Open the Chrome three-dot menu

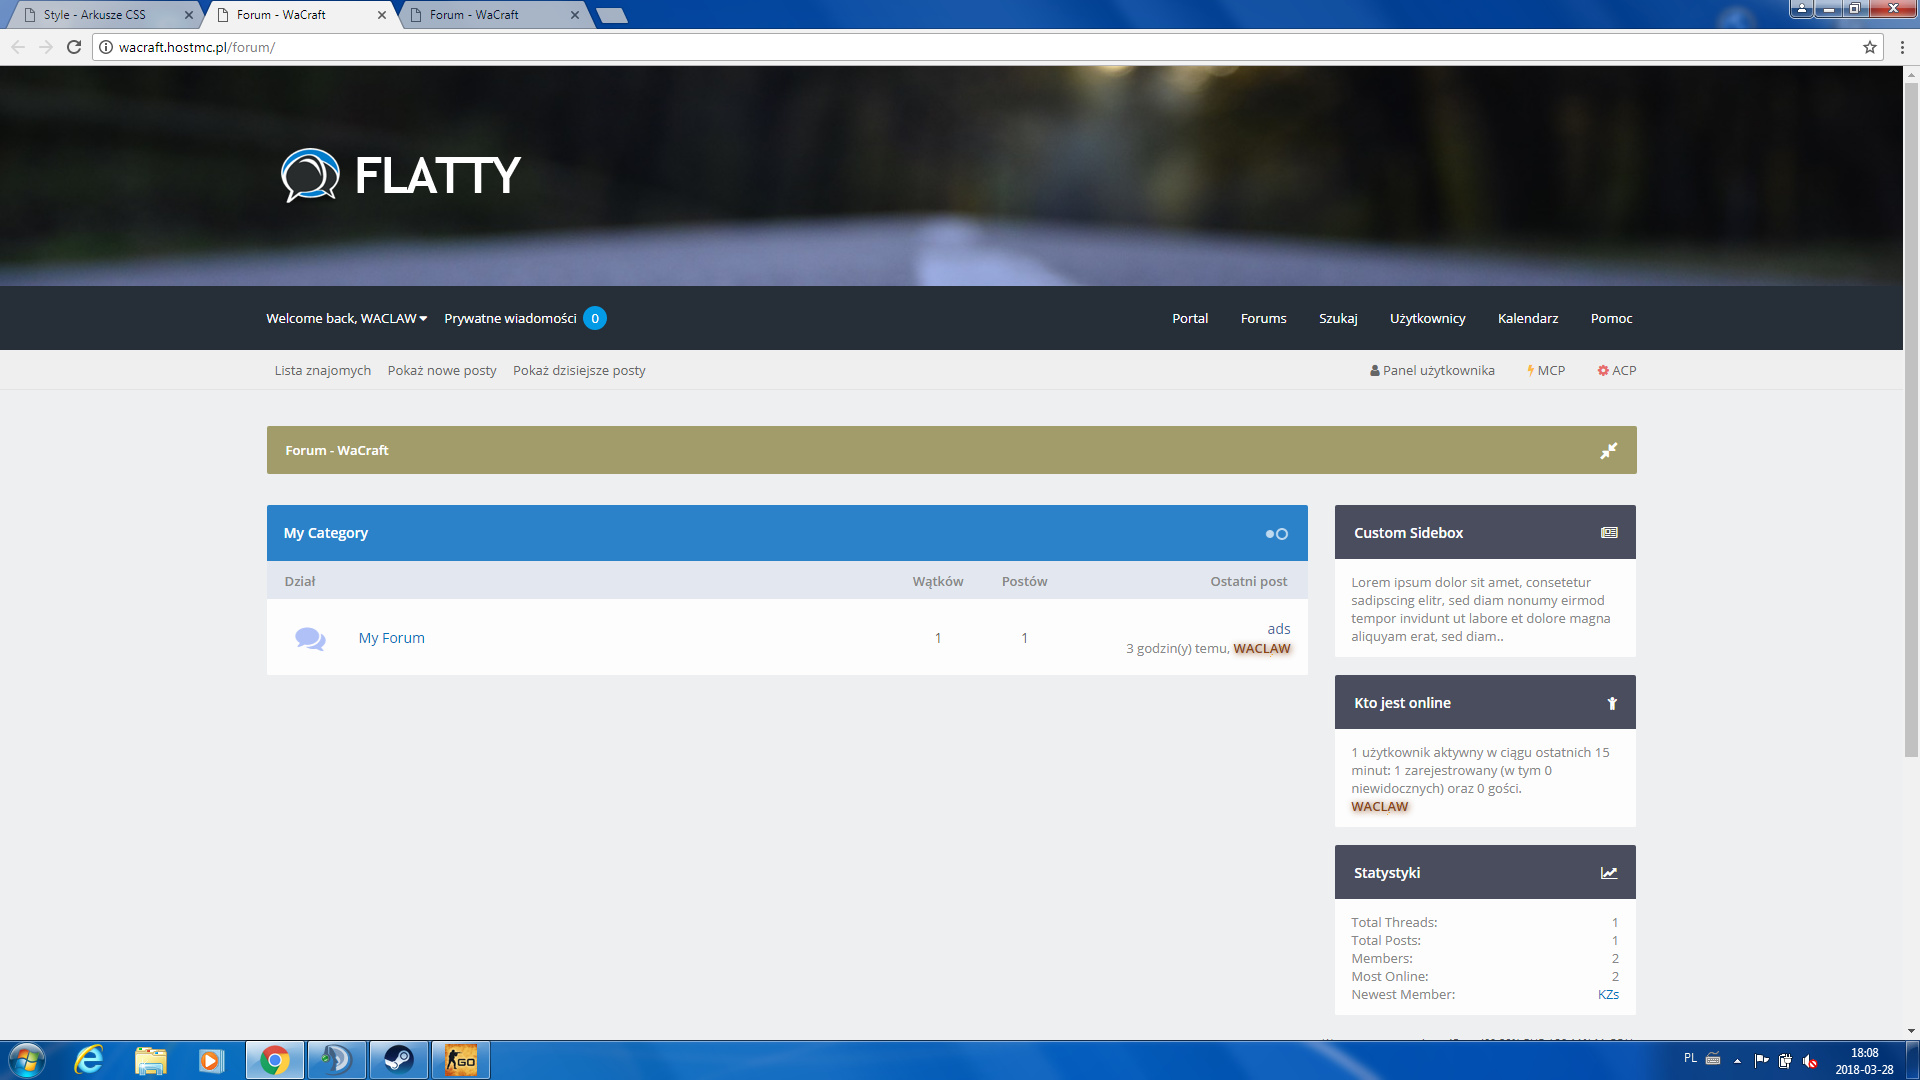[1902, 47]
